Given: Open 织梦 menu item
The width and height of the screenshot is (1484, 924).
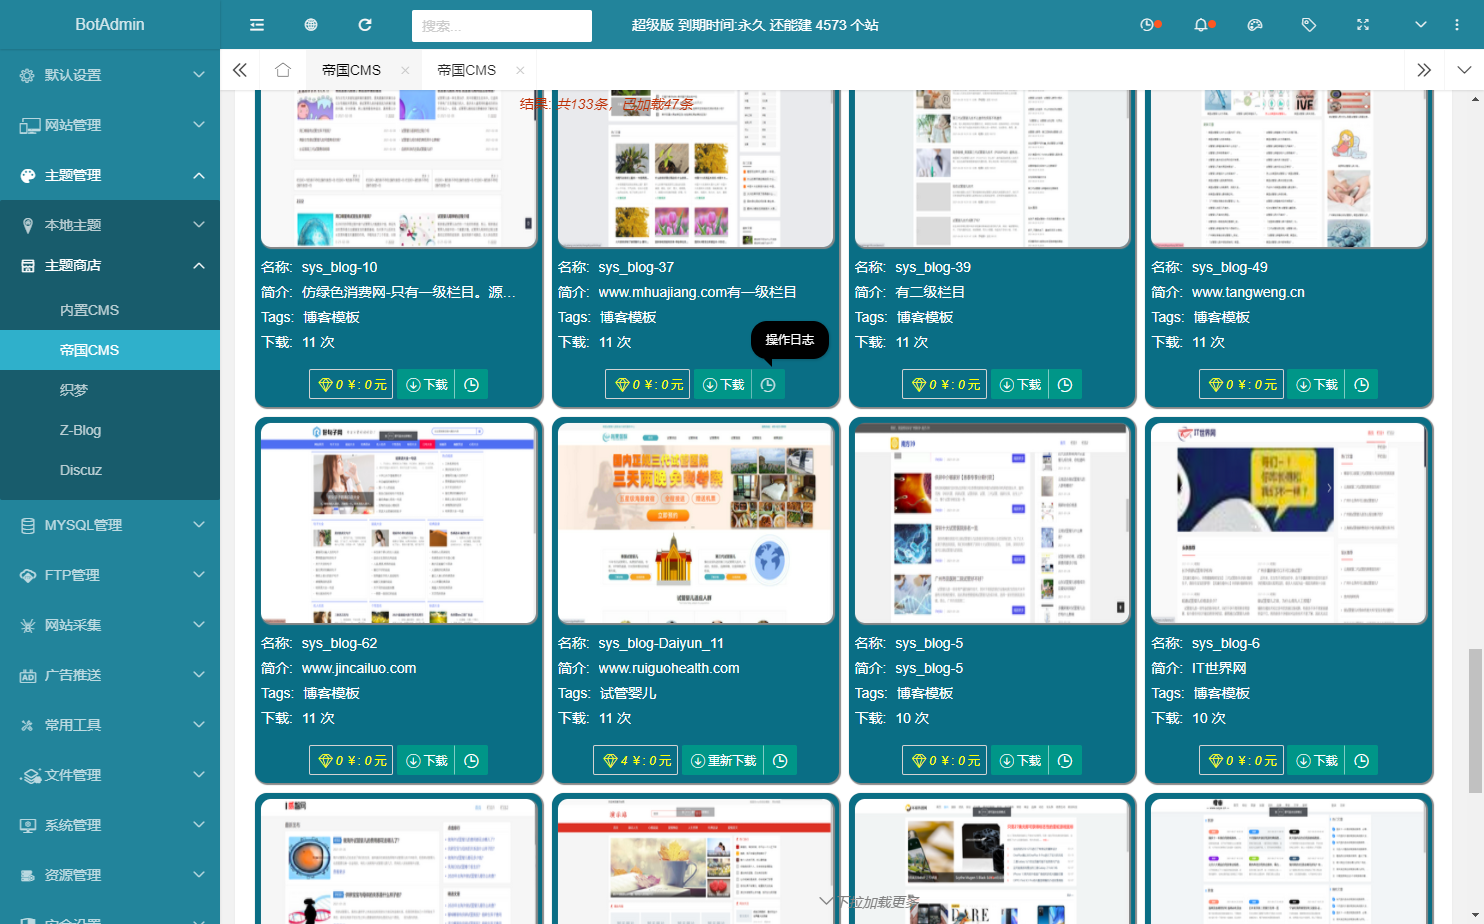Looking at the screenshot, I should (110, 390).
